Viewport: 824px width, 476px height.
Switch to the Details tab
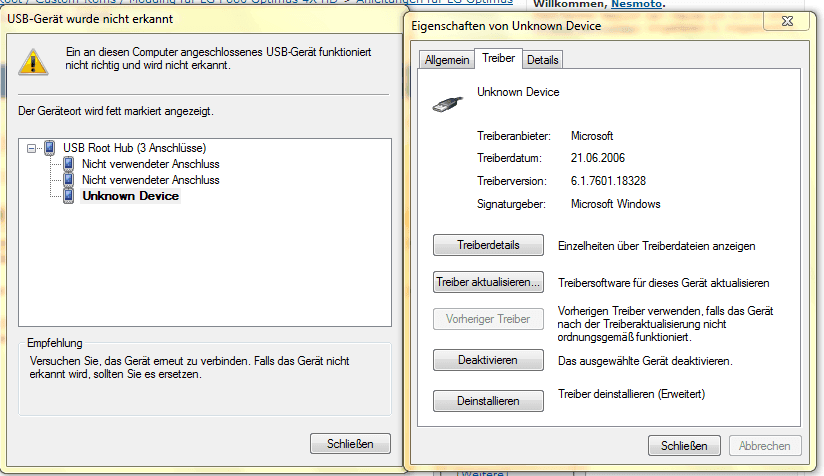click(x=542, y=60)
